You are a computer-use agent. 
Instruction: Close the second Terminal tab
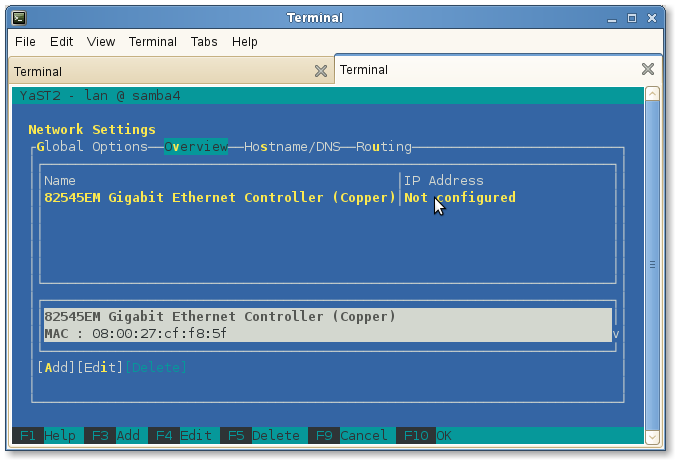pos(648,70)
